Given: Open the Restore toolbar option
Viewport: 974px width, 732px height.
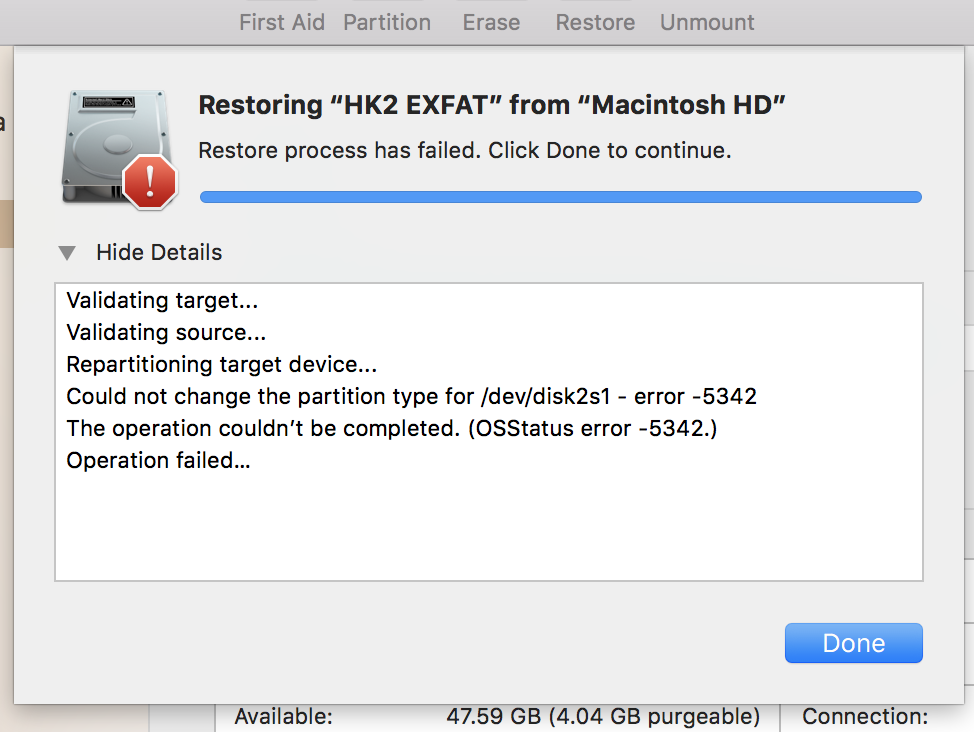Looking at the screenshot, I should pos(595,22).
